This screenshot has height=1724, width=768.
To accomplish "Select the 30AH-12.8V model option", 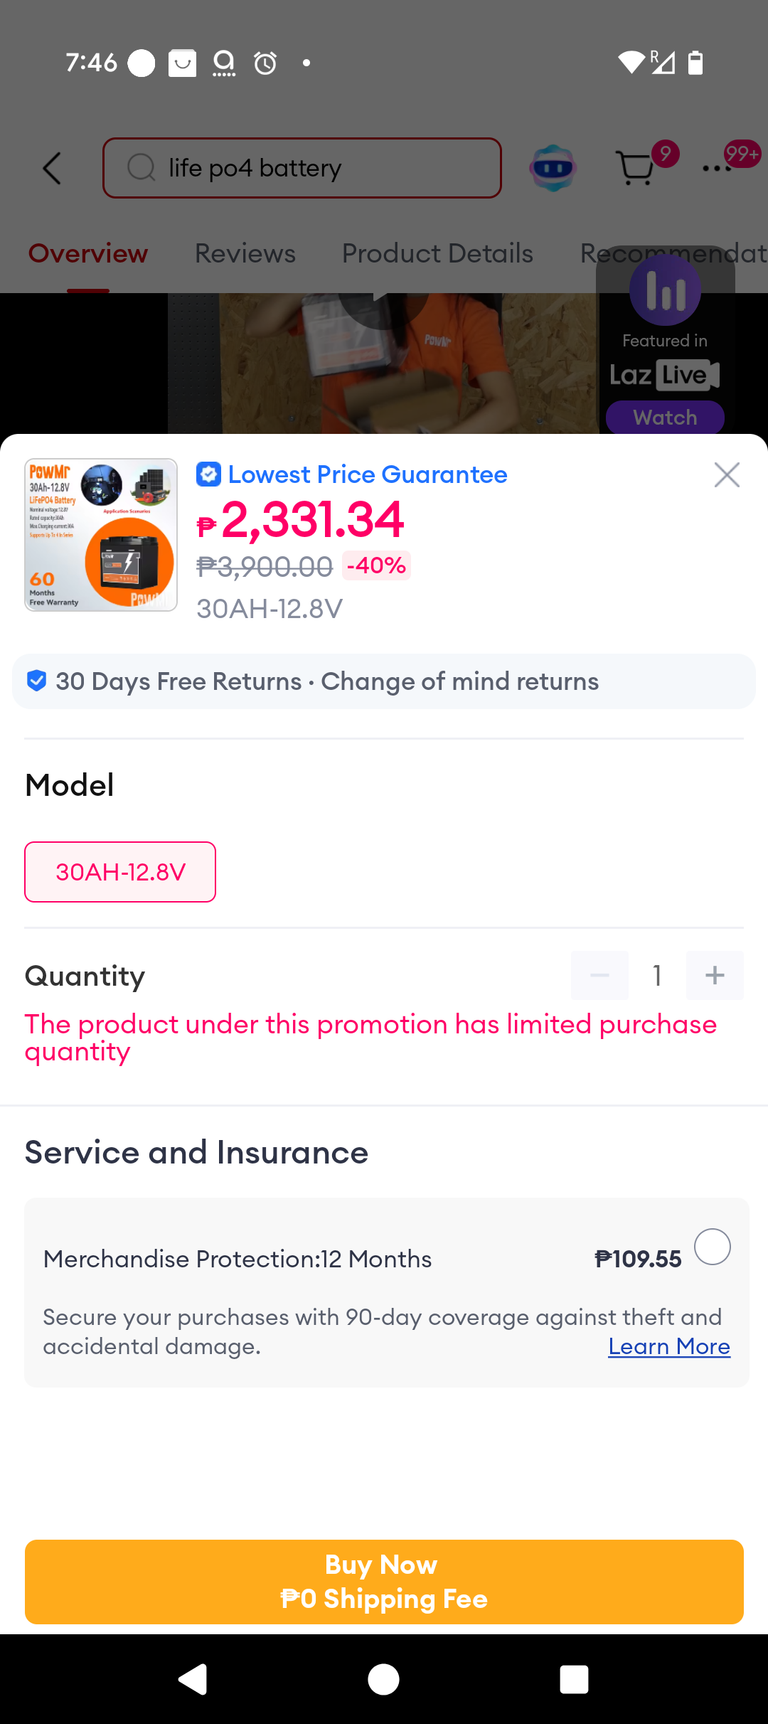I will (120, 872).
